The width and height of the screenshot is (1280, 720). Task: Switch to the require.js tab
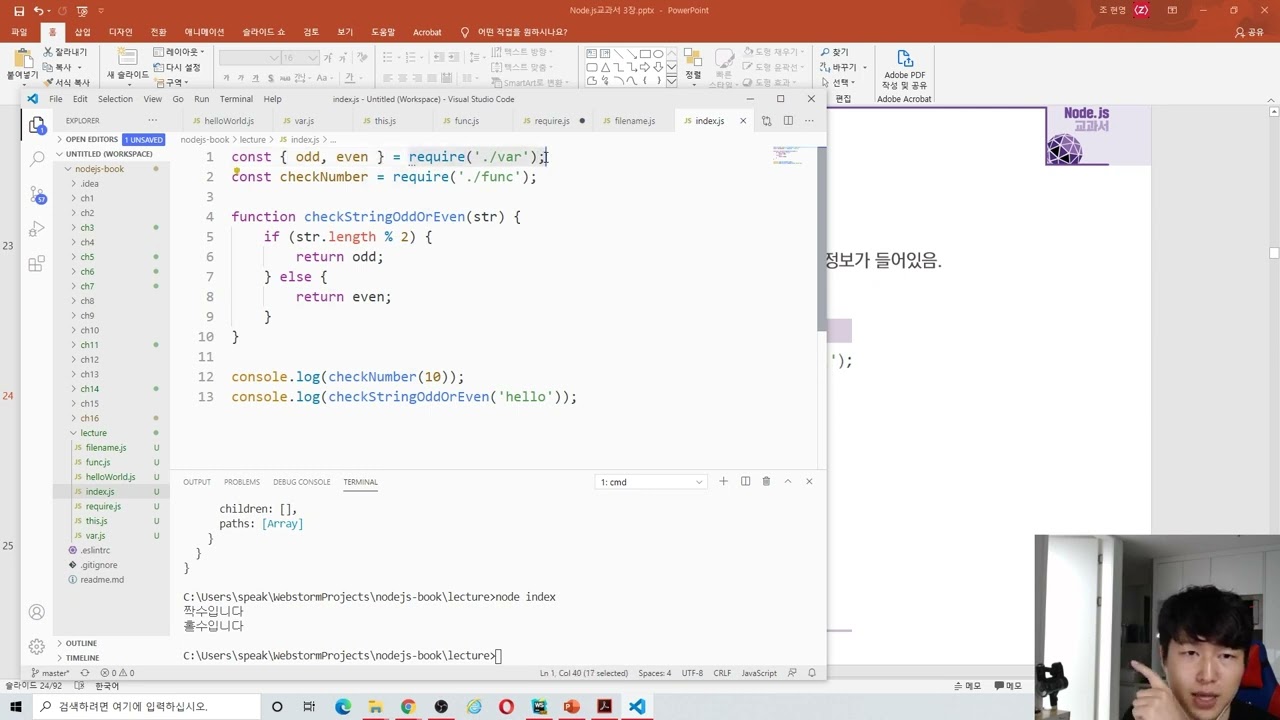point(552,121)
